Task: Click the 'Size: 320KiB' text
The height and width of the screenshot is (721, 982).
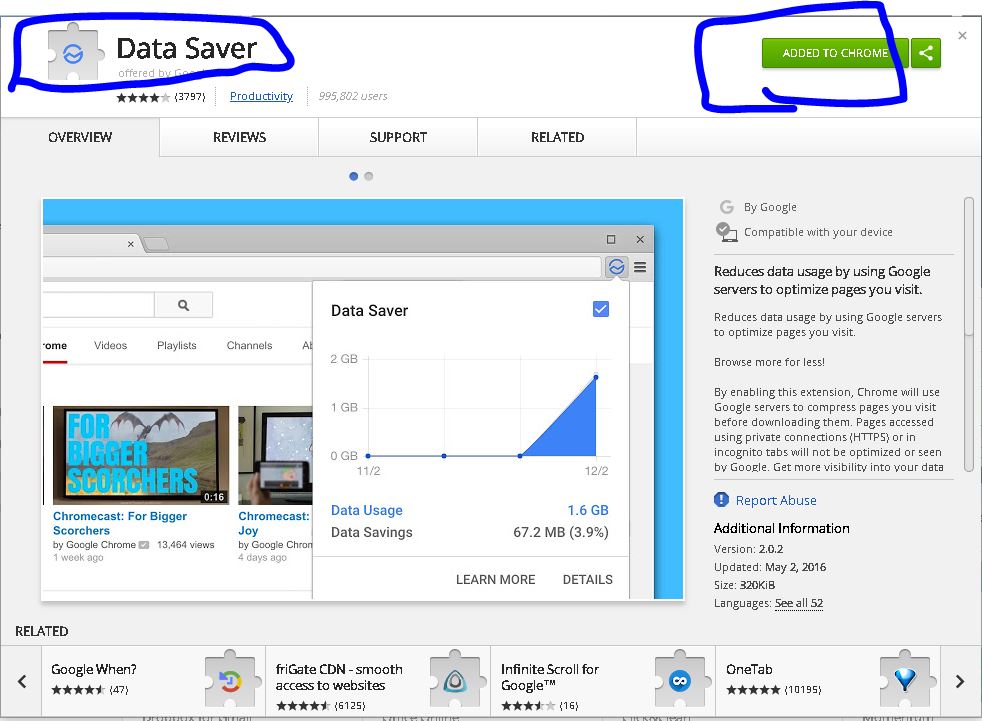Action: pos(744,585)
